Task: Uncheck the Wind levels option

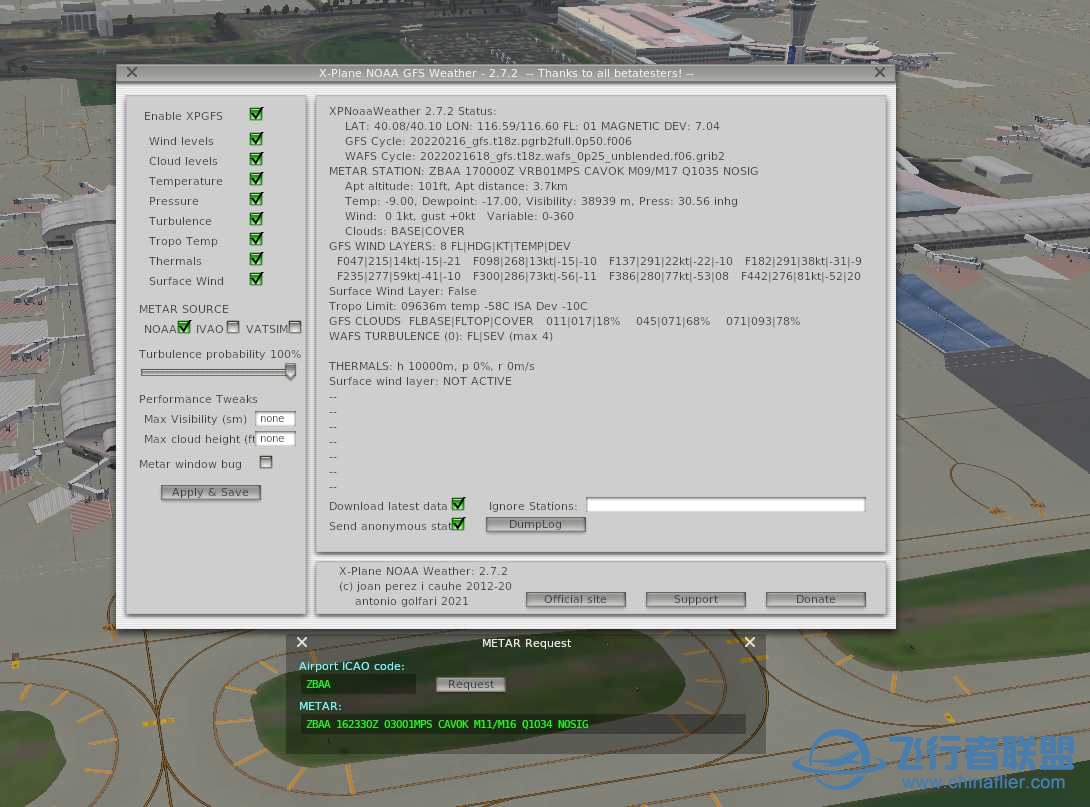Action: coord(256,139)
